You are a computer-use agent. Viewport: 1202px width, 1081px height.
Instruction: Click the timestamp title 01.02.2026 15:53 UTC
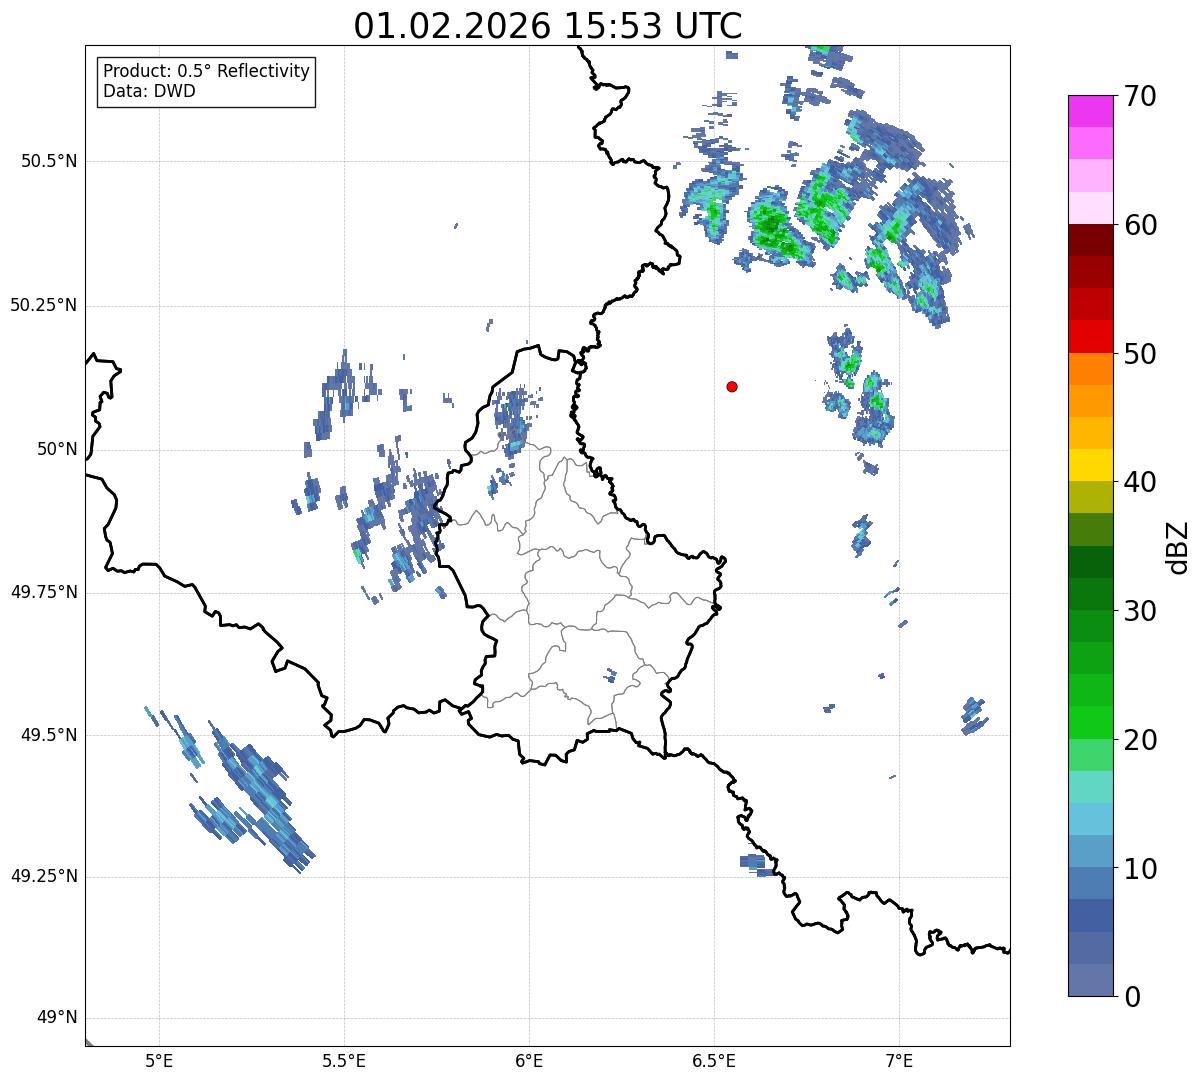548,26
